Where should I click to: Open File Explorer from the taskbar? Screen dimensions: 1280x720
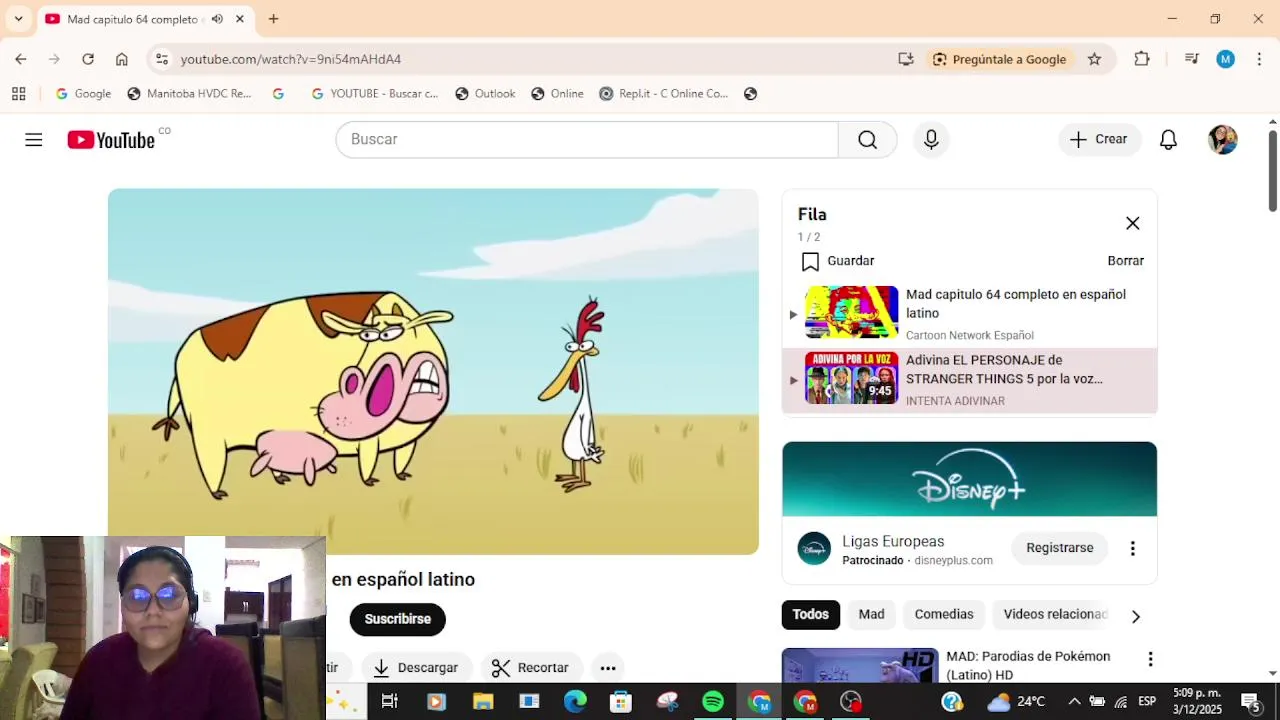(x=483, y=702)
